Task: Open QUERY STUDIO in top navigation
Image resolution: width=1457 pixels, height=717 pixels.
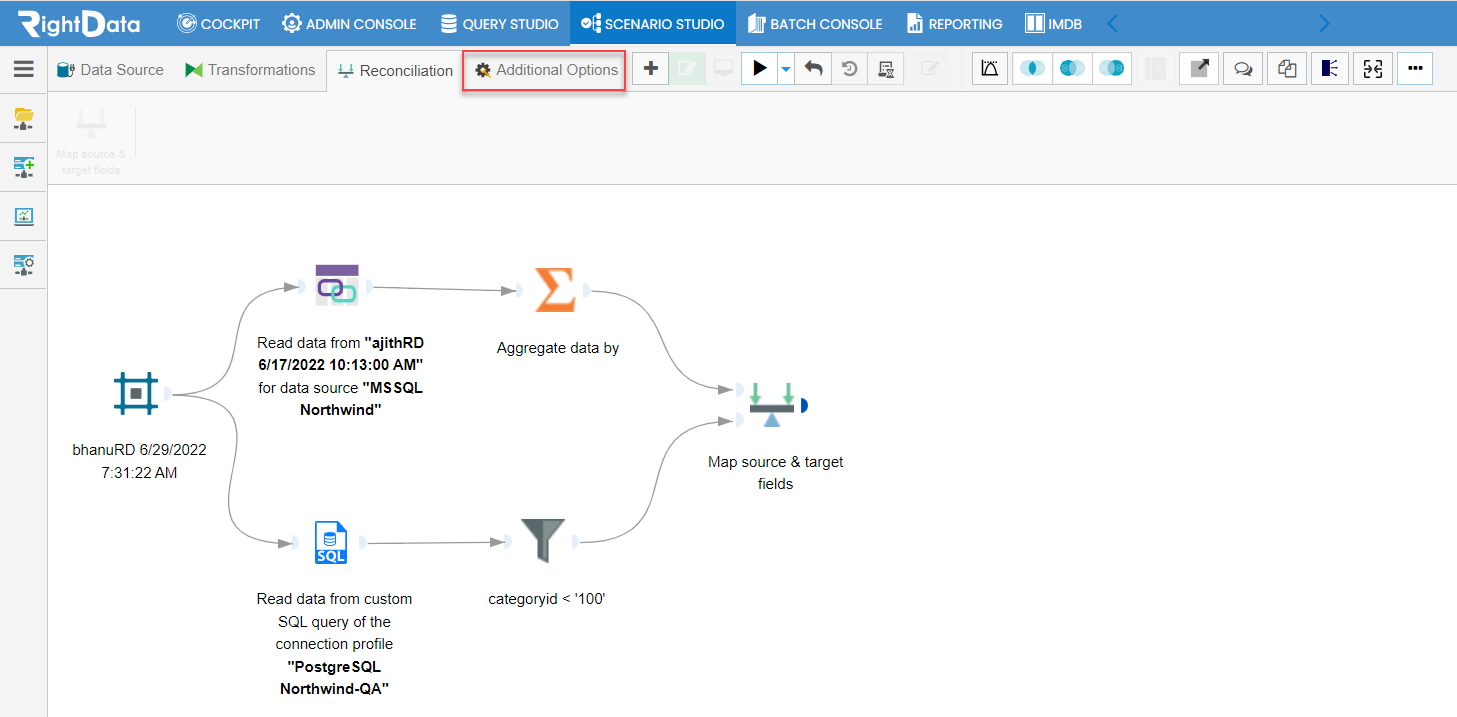Action: pos(500,23)
